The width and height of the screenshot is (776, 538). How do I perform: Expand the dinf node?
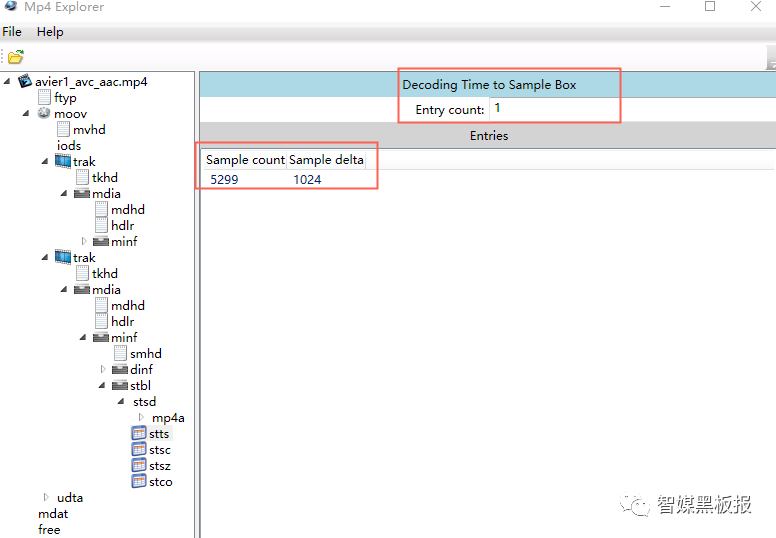[x=103, y=369]
